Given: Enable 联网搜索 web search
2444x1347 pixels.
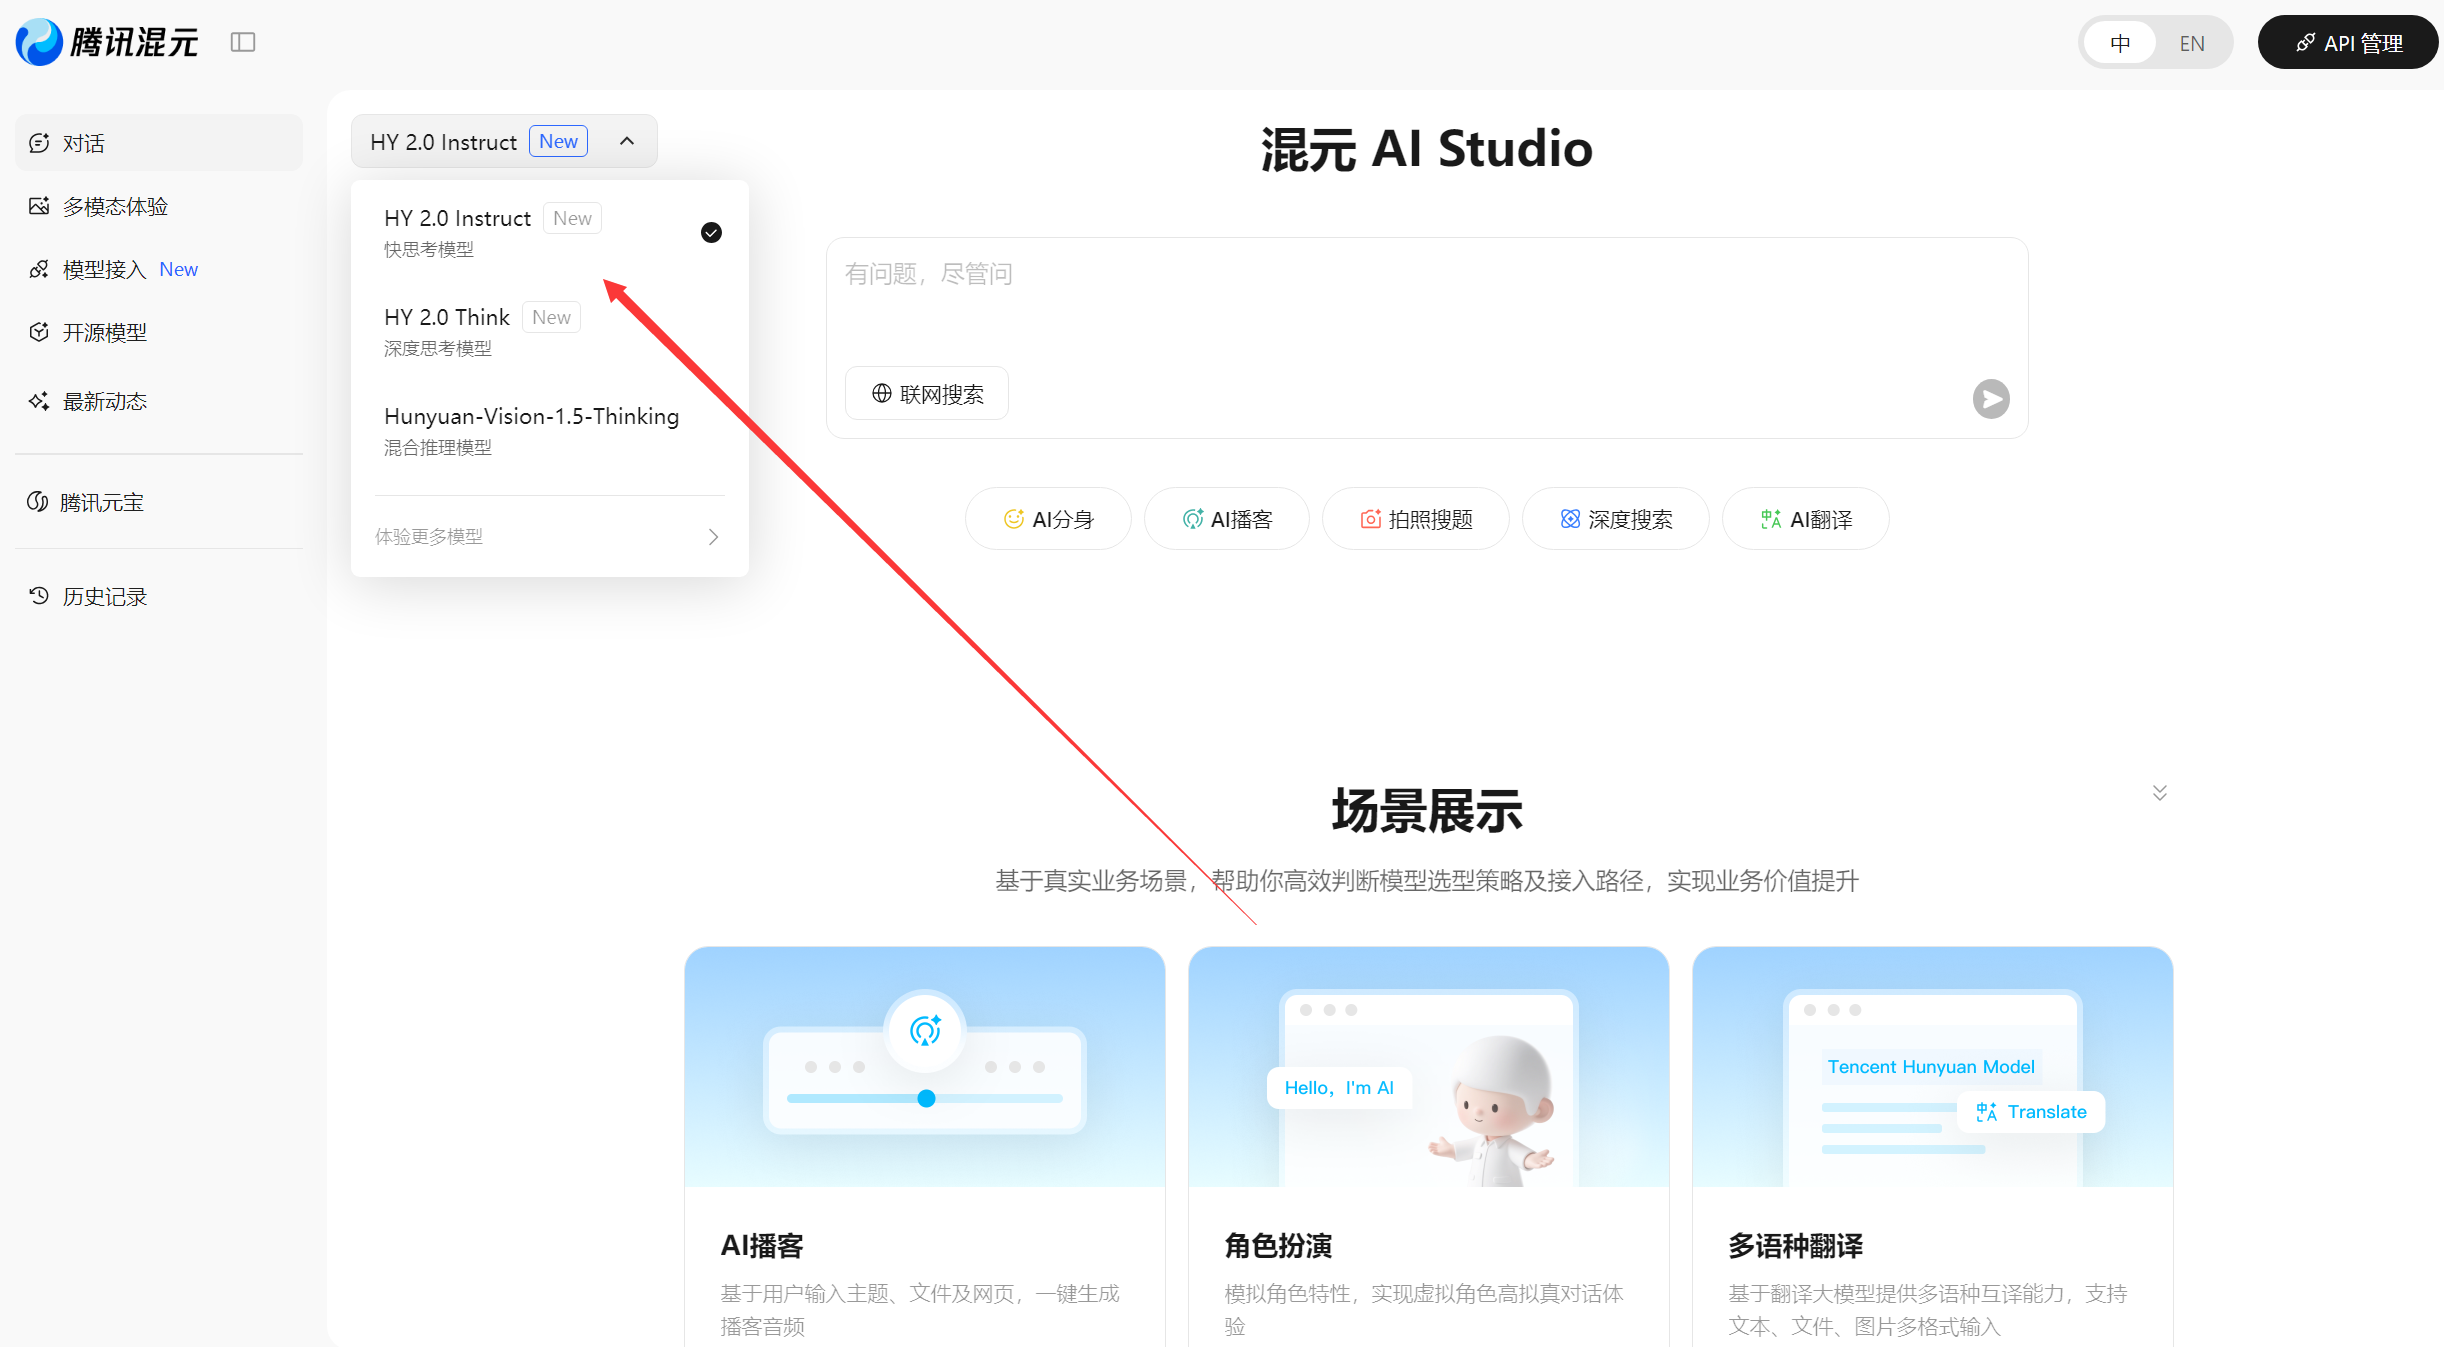Looking at the screenshot, I should coord(925,393).
